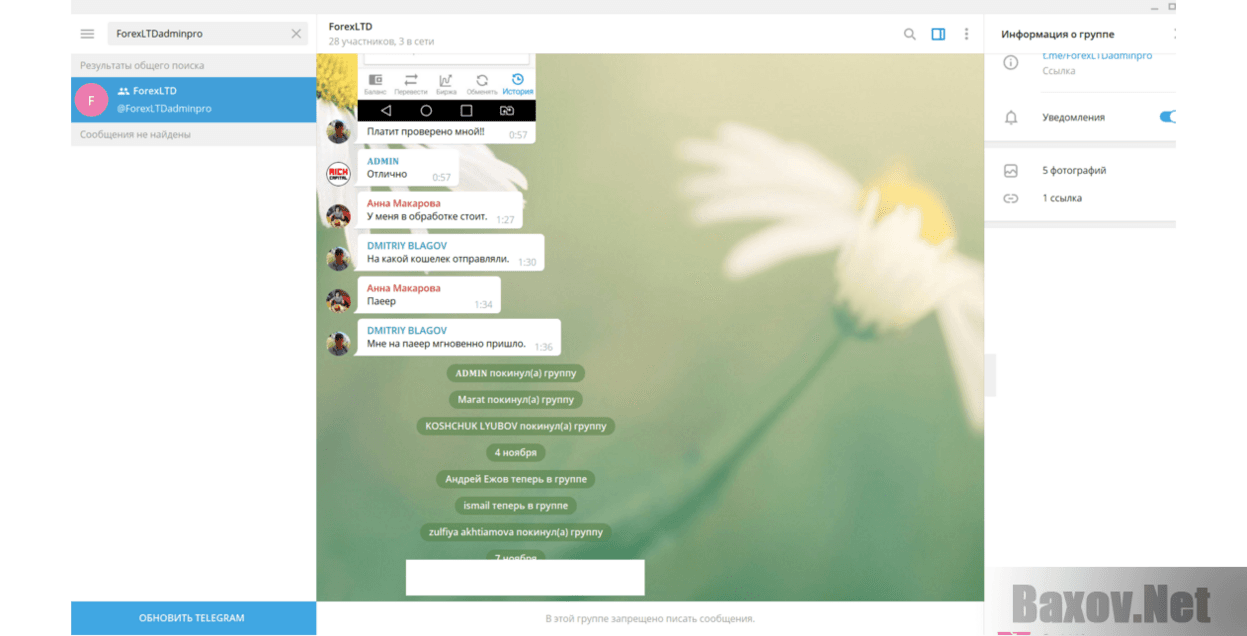Viewport: 1247px width, 636px height.
Task: Click the DMITRIY BLAGOV name above wallet question
Action: point(407,245)
